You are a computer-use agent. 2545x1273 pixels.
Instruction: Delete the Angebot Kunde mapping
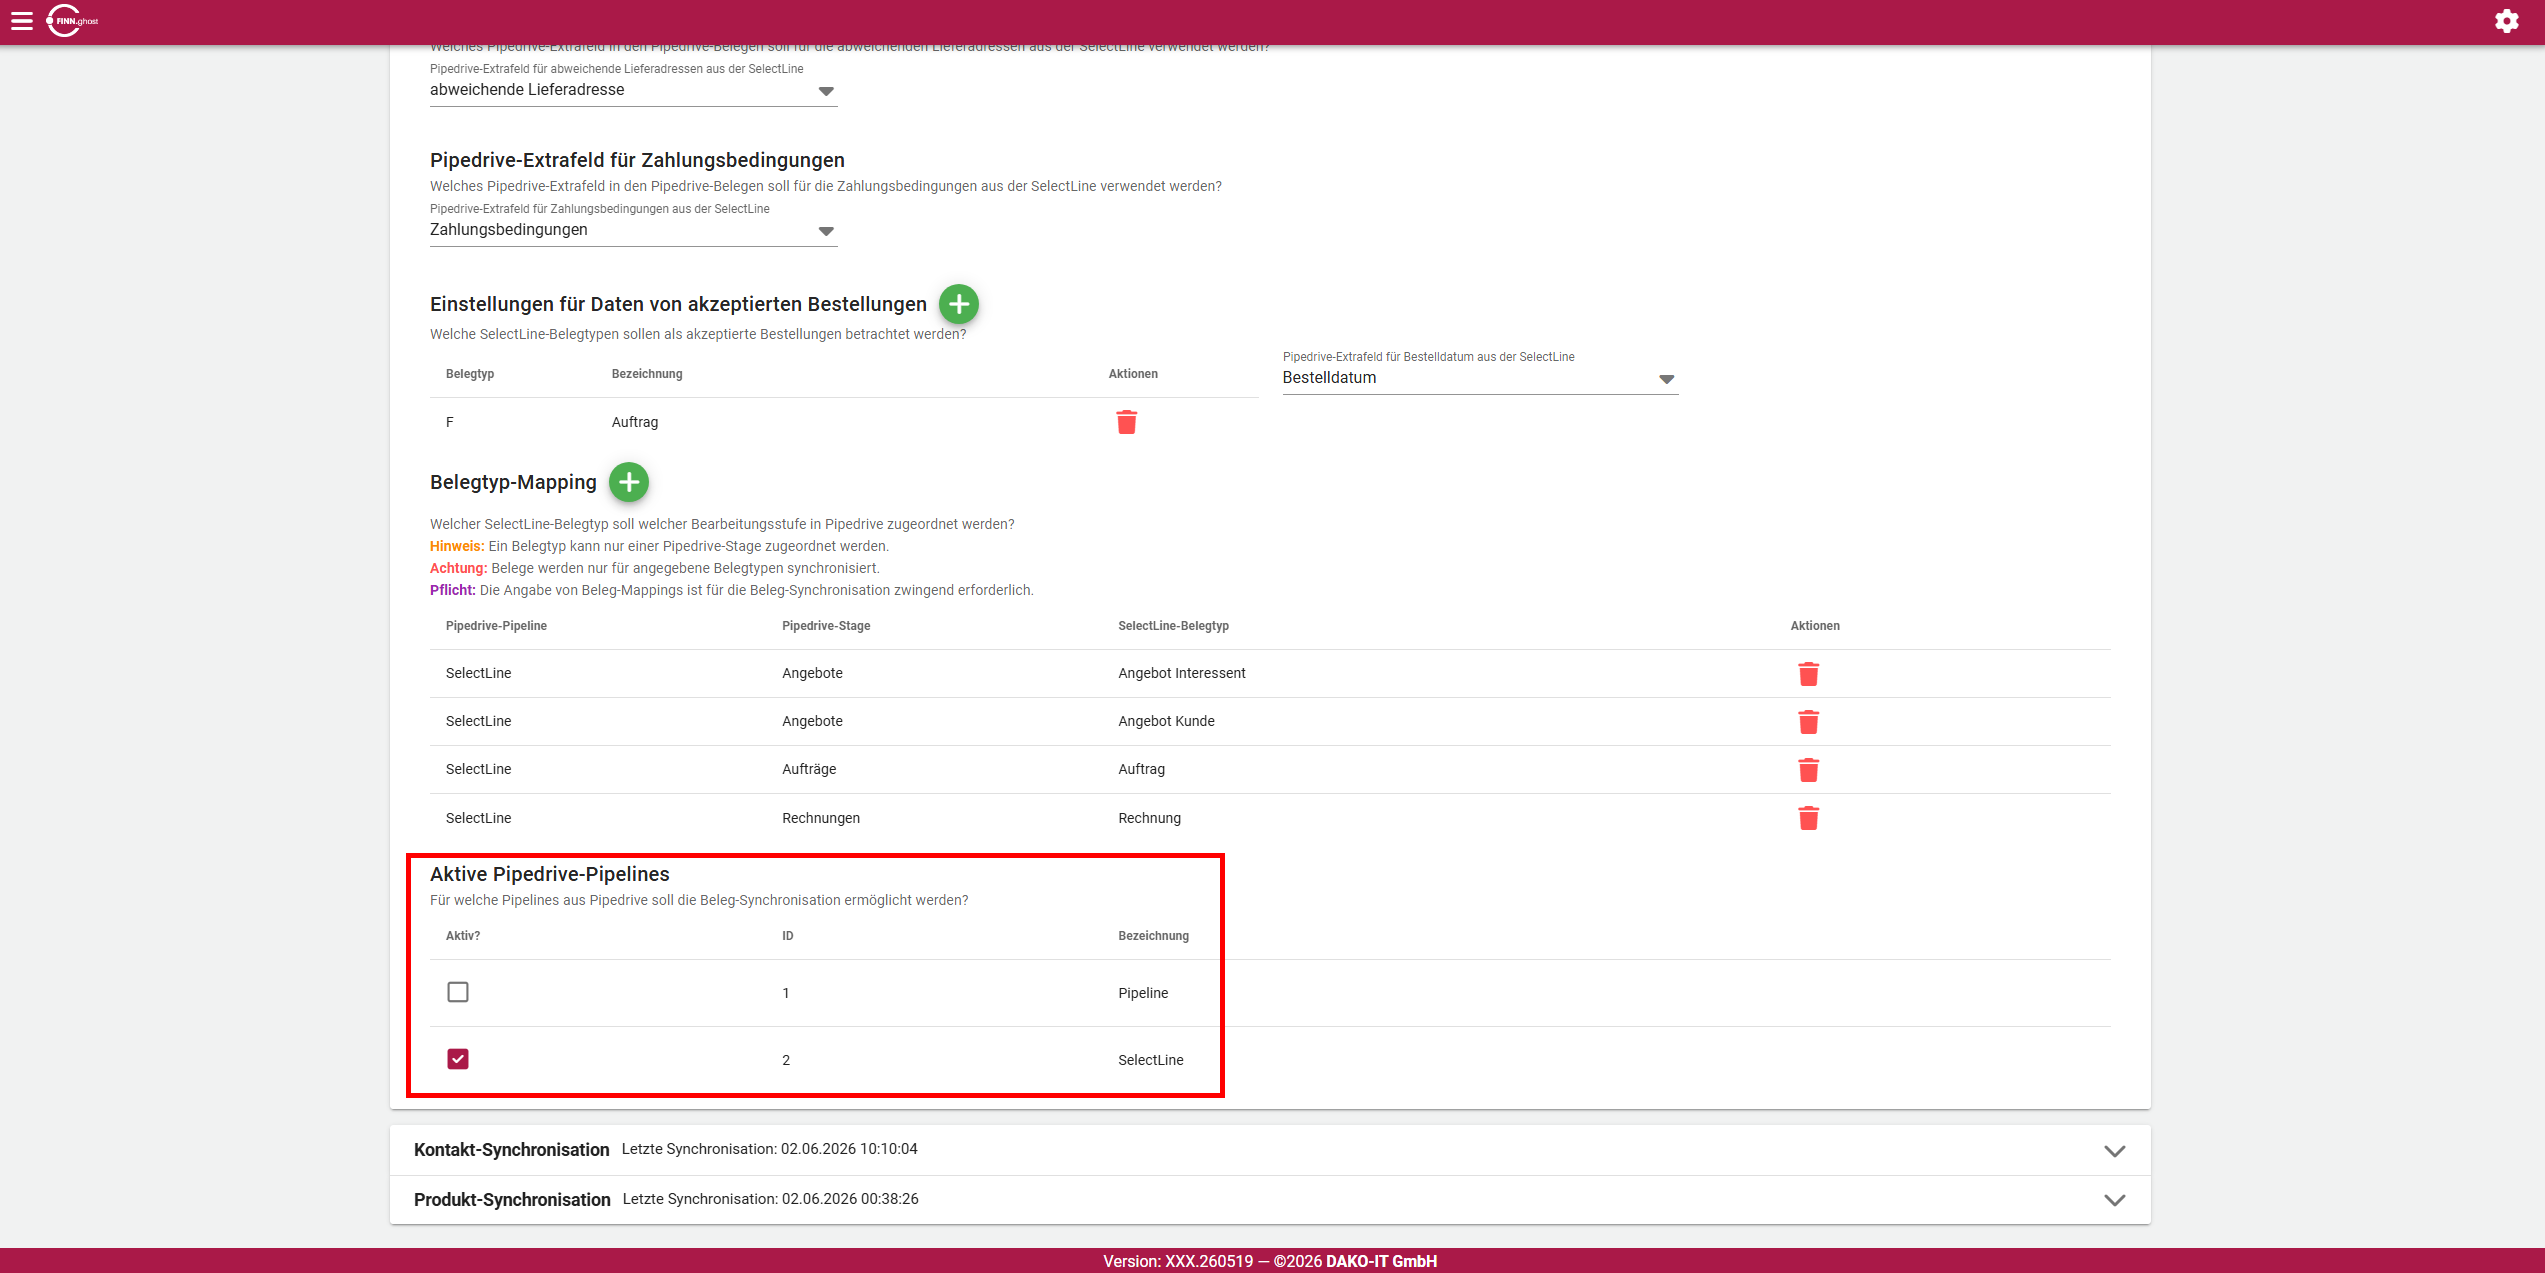[x=1808, y=722]
